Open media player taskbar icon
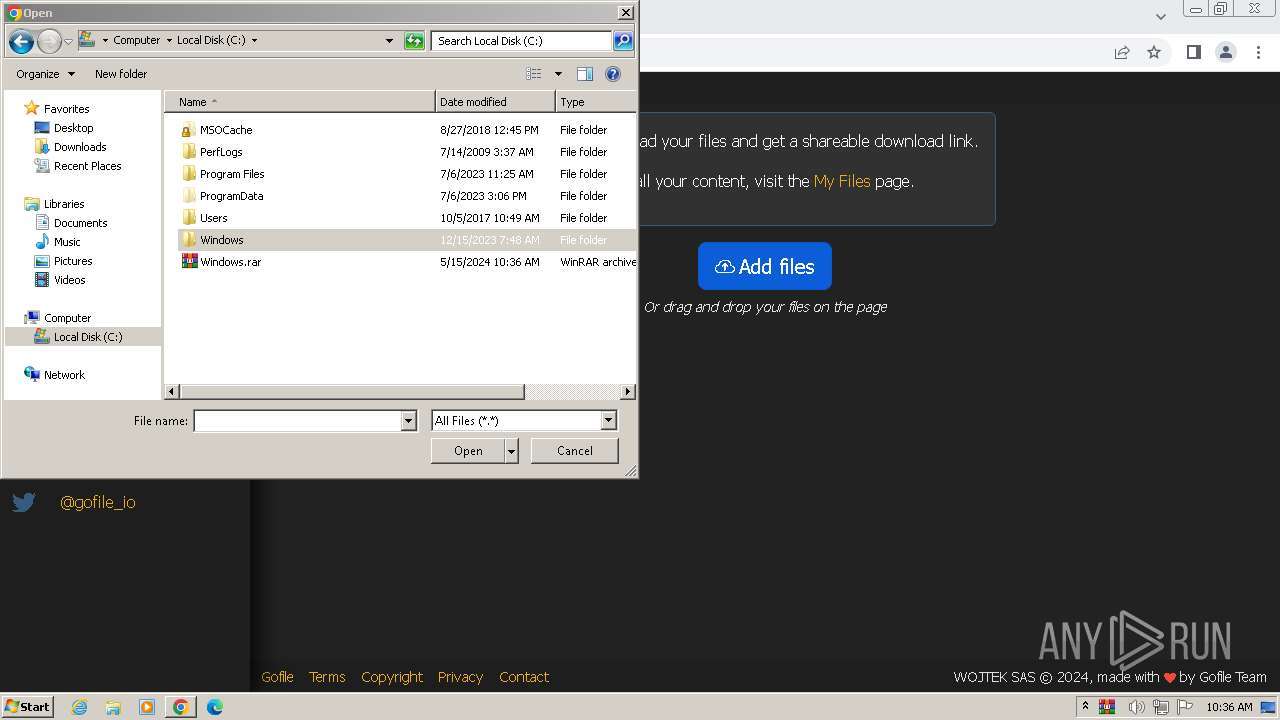This screenshot has width=1280, height=720. point(147,707)
